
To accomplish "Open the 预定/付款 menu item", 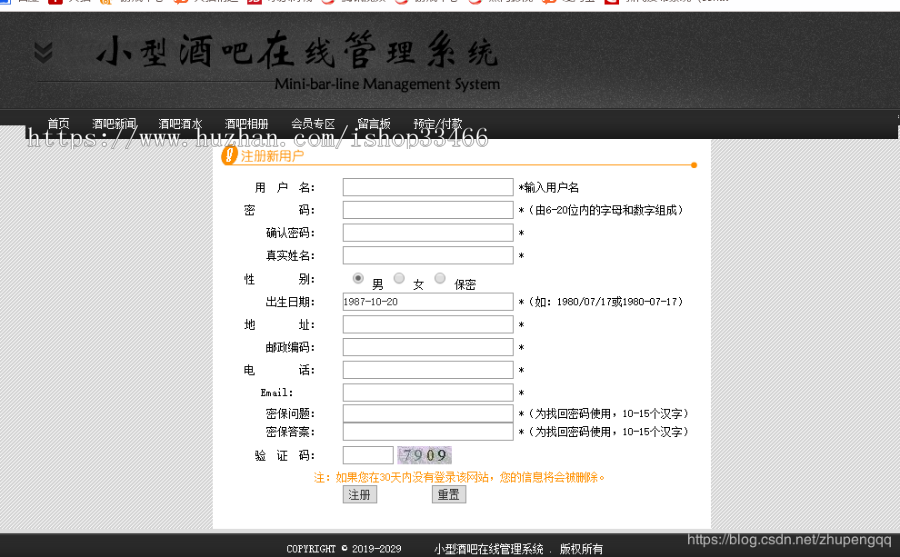I will click(437, 123).
